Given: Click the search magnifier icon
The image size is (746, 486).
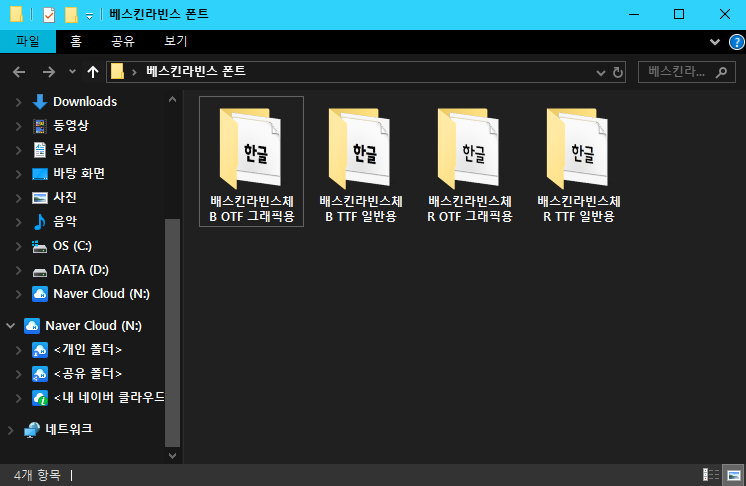Looking at the screenshot, I should click(x=721, y=72).
